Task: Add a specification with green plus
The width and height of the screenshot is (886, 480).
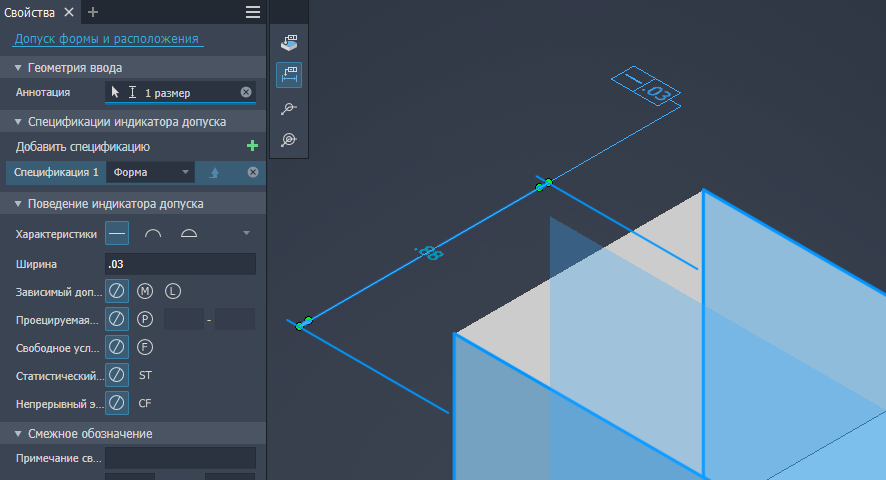Action: pyautogui.click(x=253, y=146)
